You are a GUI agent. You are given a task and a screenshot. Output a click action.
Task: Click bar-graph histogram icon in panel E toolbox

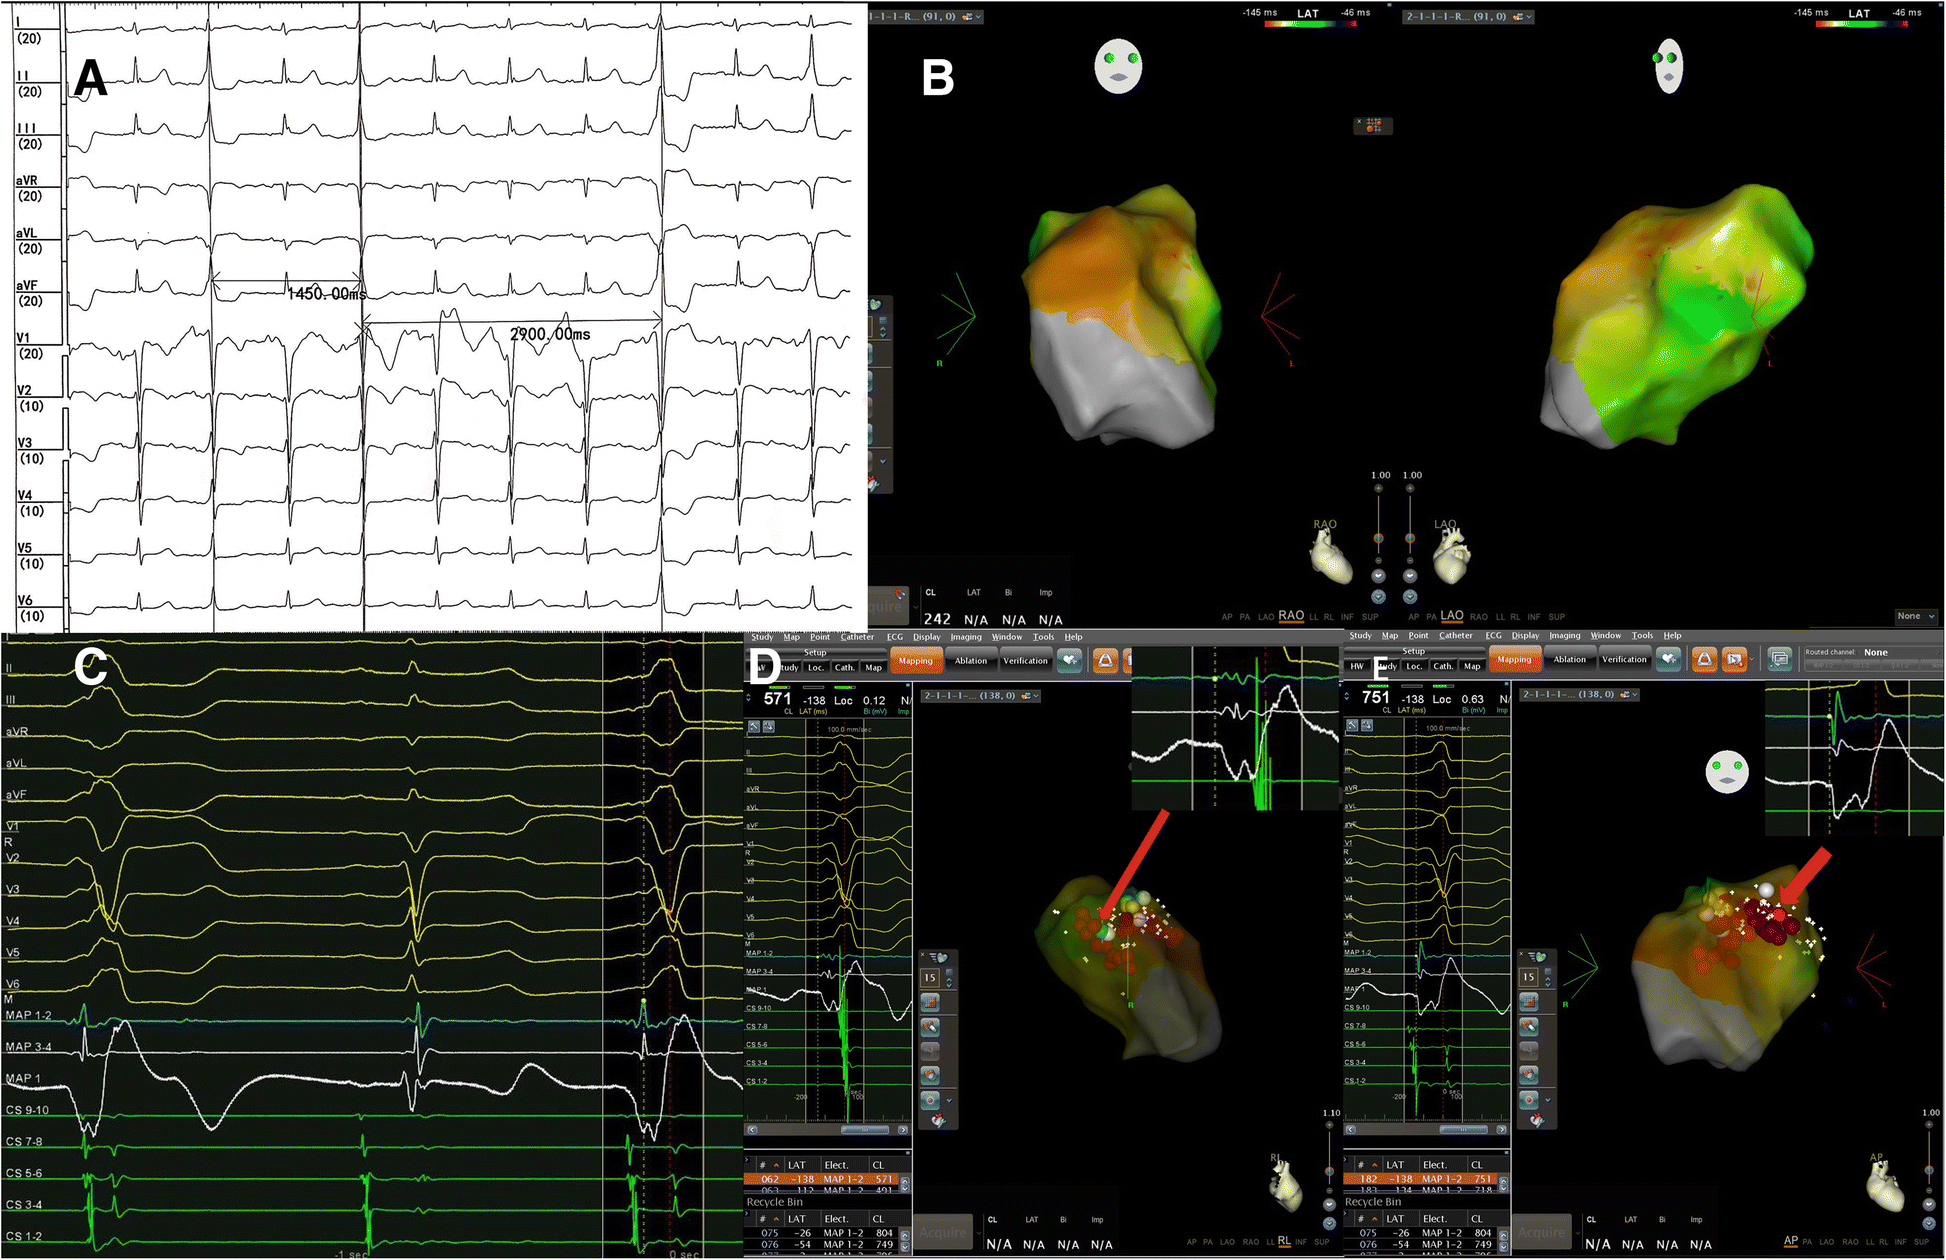[1528, 1002]
